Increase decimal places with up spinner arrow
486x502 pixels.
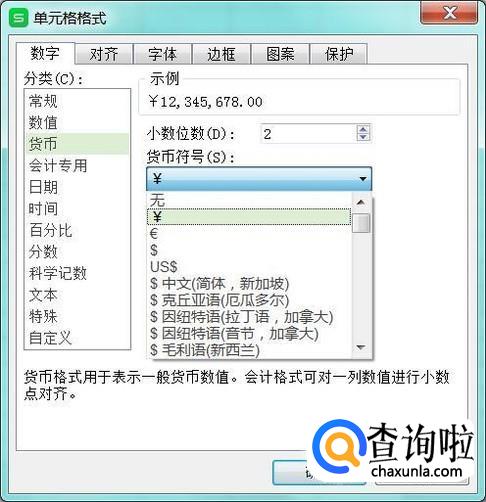click(x=363, y=129)
